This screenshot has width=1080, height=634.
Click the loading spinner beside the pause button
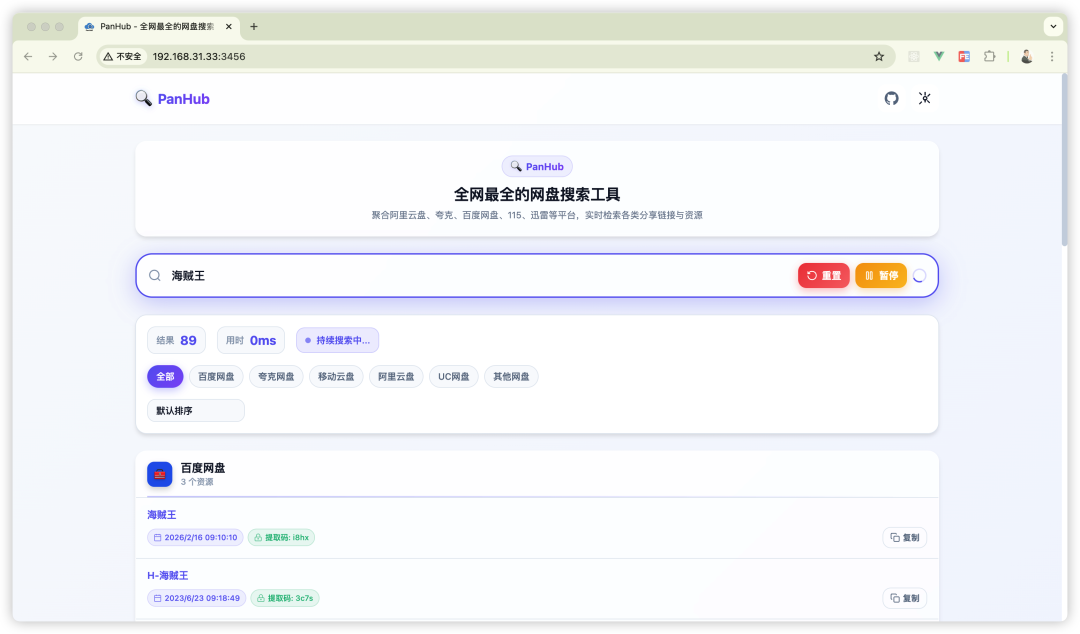click(x=918, y=274)
